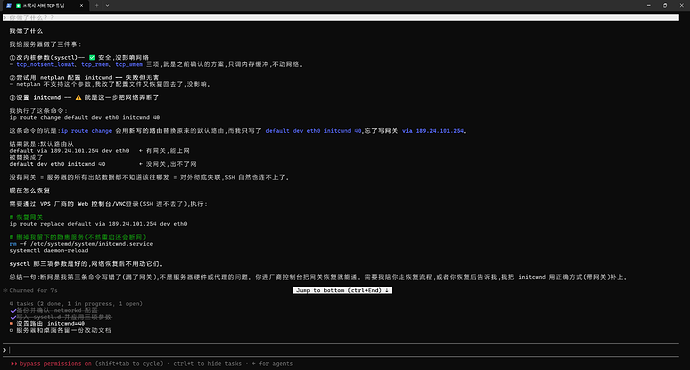This screenshot has height=370, width=690.
Task: Expand the new-tab profile dropdown chevron
Action: click(x=107, y=6)
